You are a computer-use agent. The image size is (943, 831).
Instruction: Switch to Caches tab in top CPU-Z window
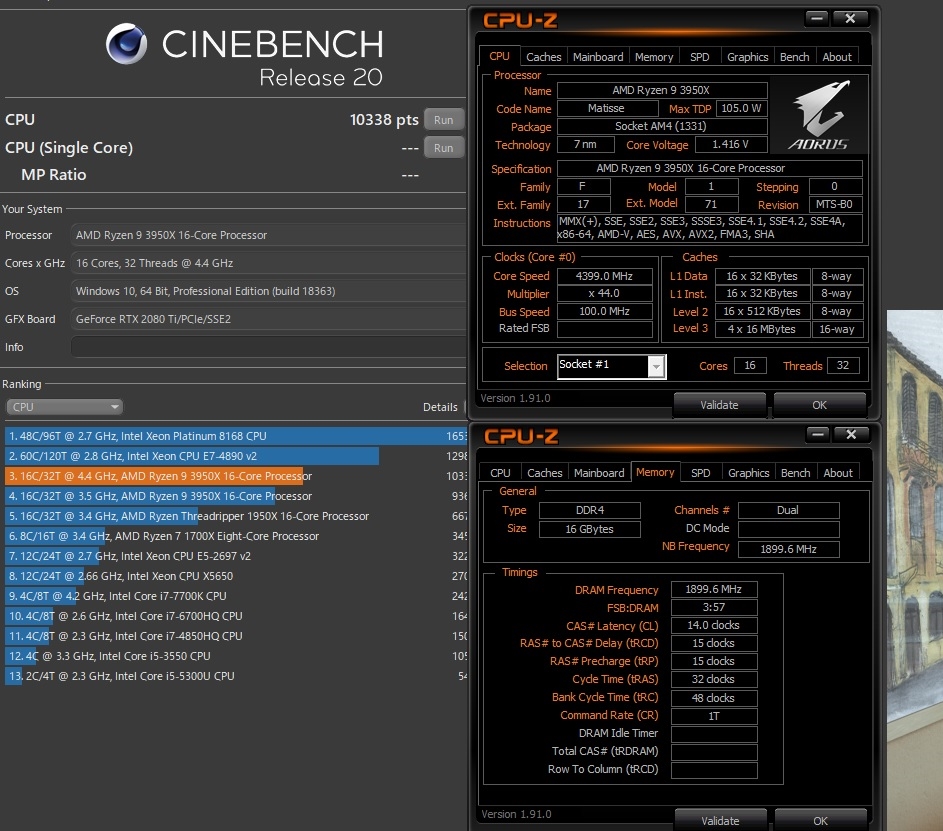point(544,57)
